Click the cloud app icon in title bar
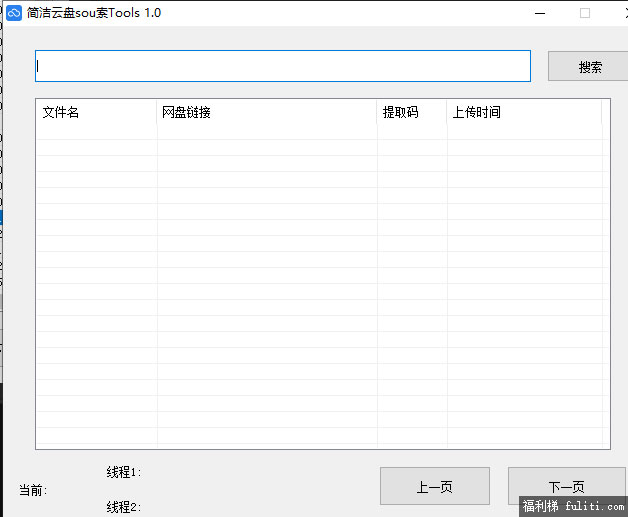 14,13
